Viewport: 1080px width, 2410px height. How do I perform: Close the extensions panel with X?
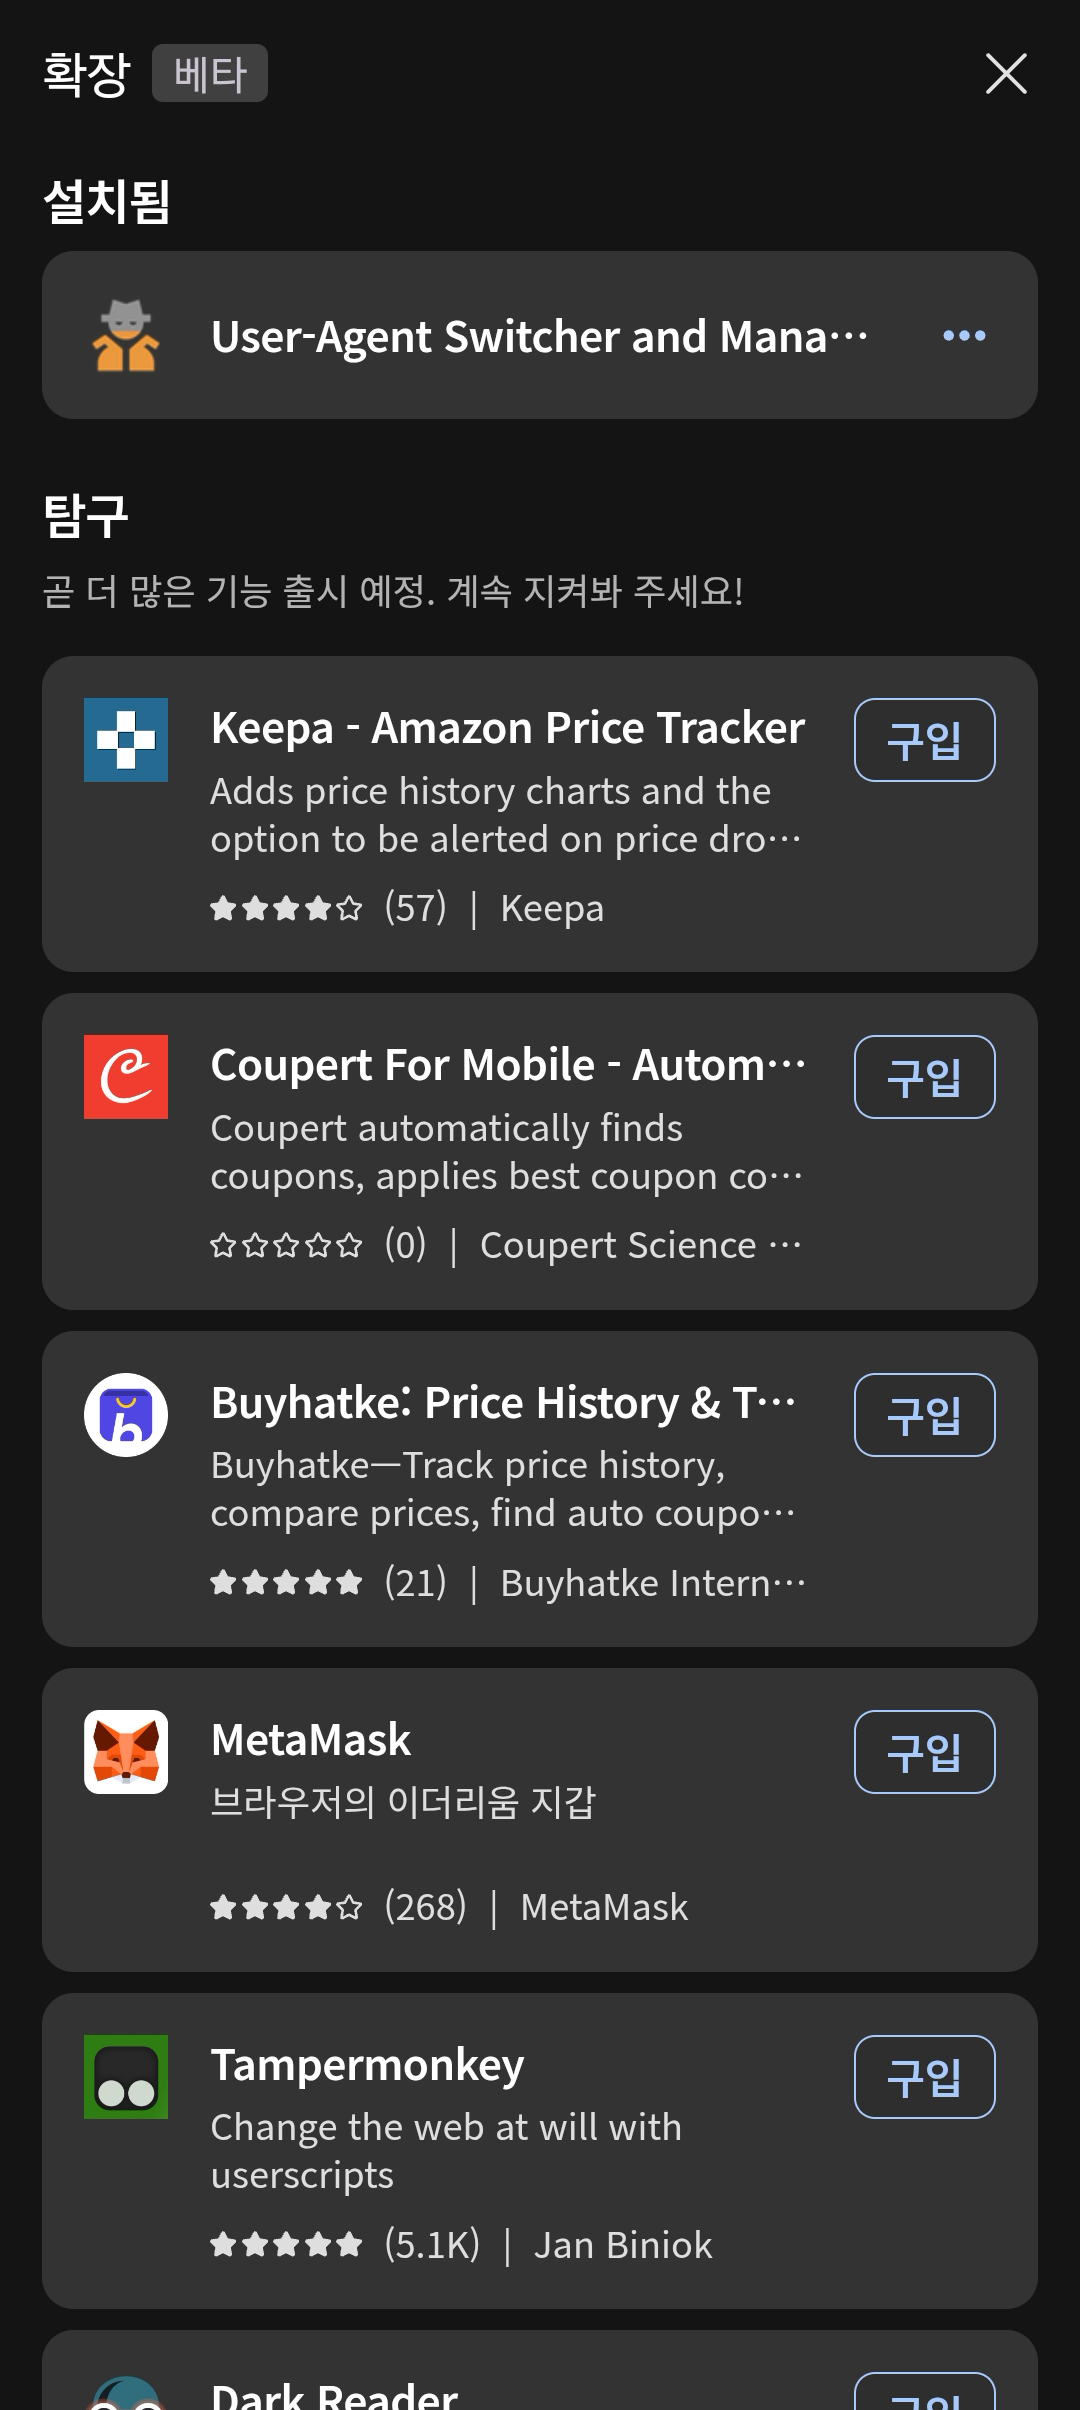(1006, 74)
